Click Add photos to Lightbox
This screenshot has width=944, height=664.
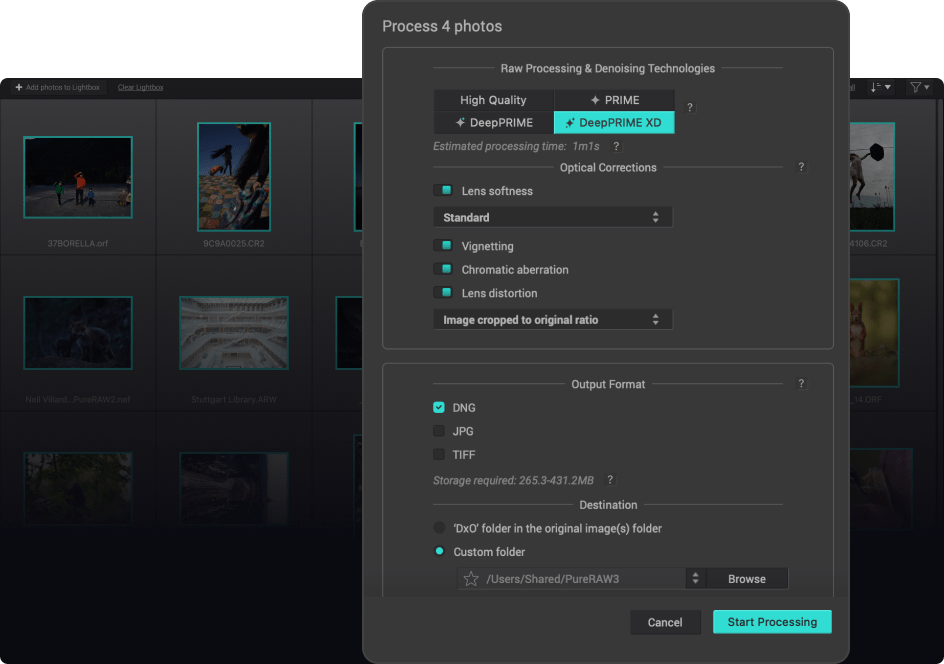pyautogui.click(x=57, y=87)
